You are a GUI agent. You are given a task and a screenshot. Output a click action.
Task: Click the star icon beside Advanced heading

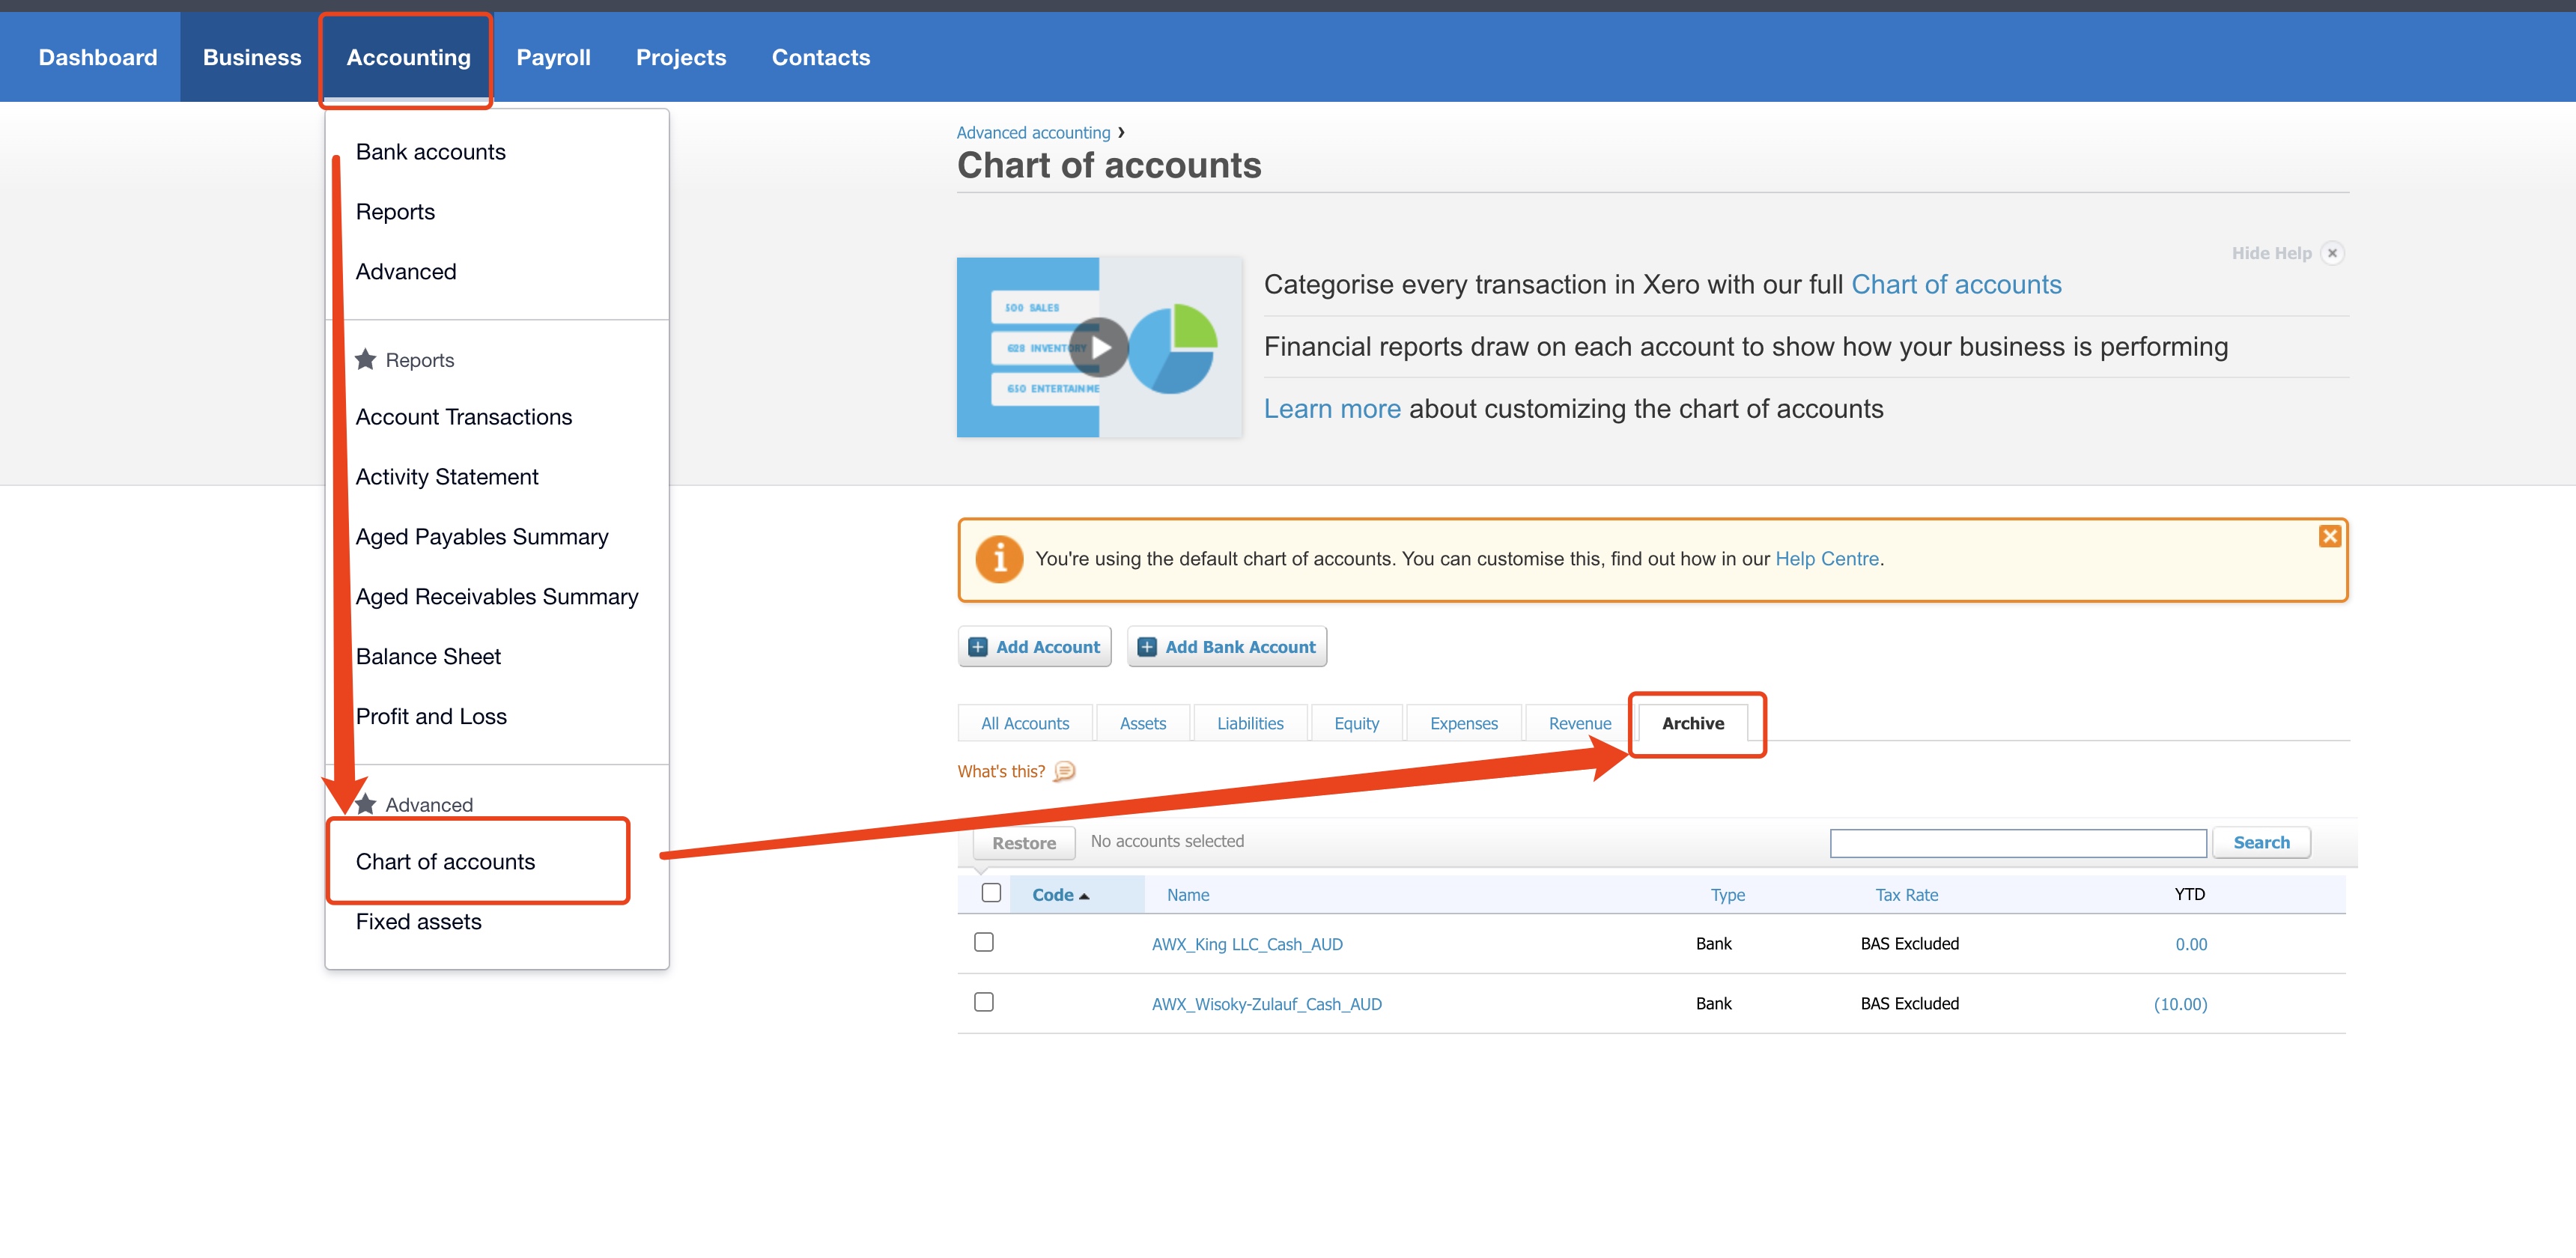point(366,804)
